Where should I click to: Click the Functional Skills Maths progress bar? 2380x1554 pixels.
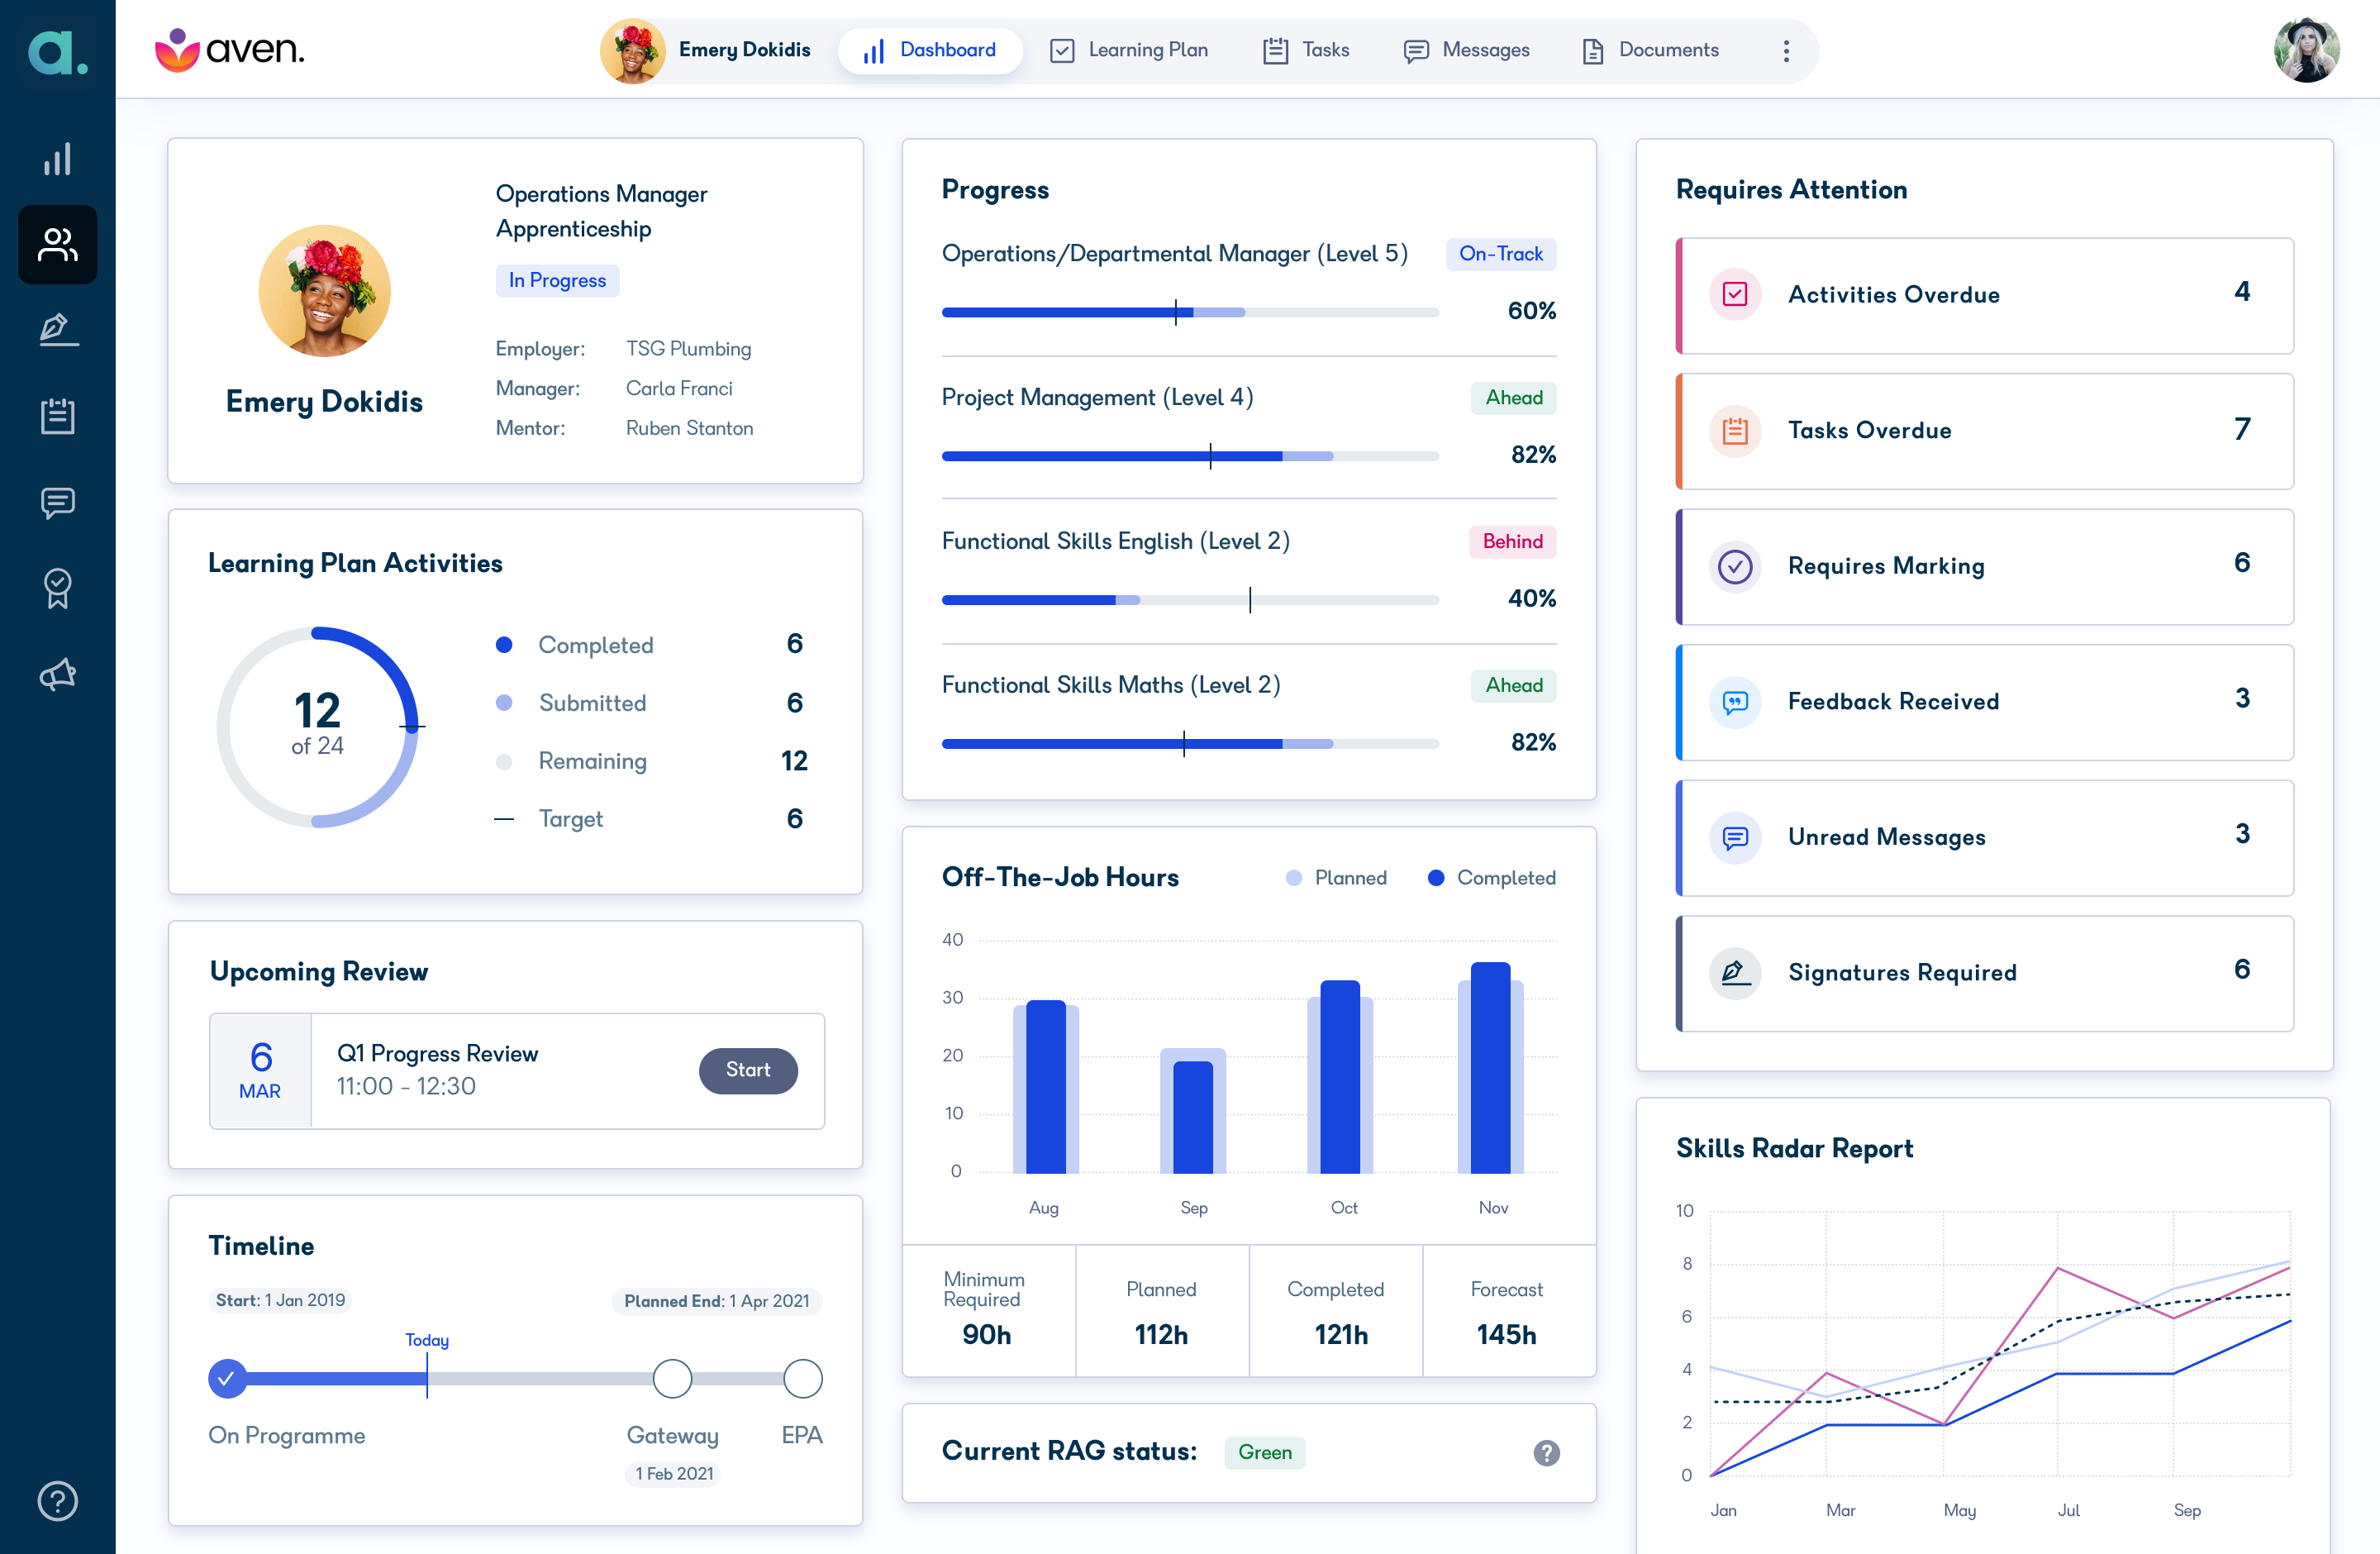pyautogui.click(x=1190, y=744)
